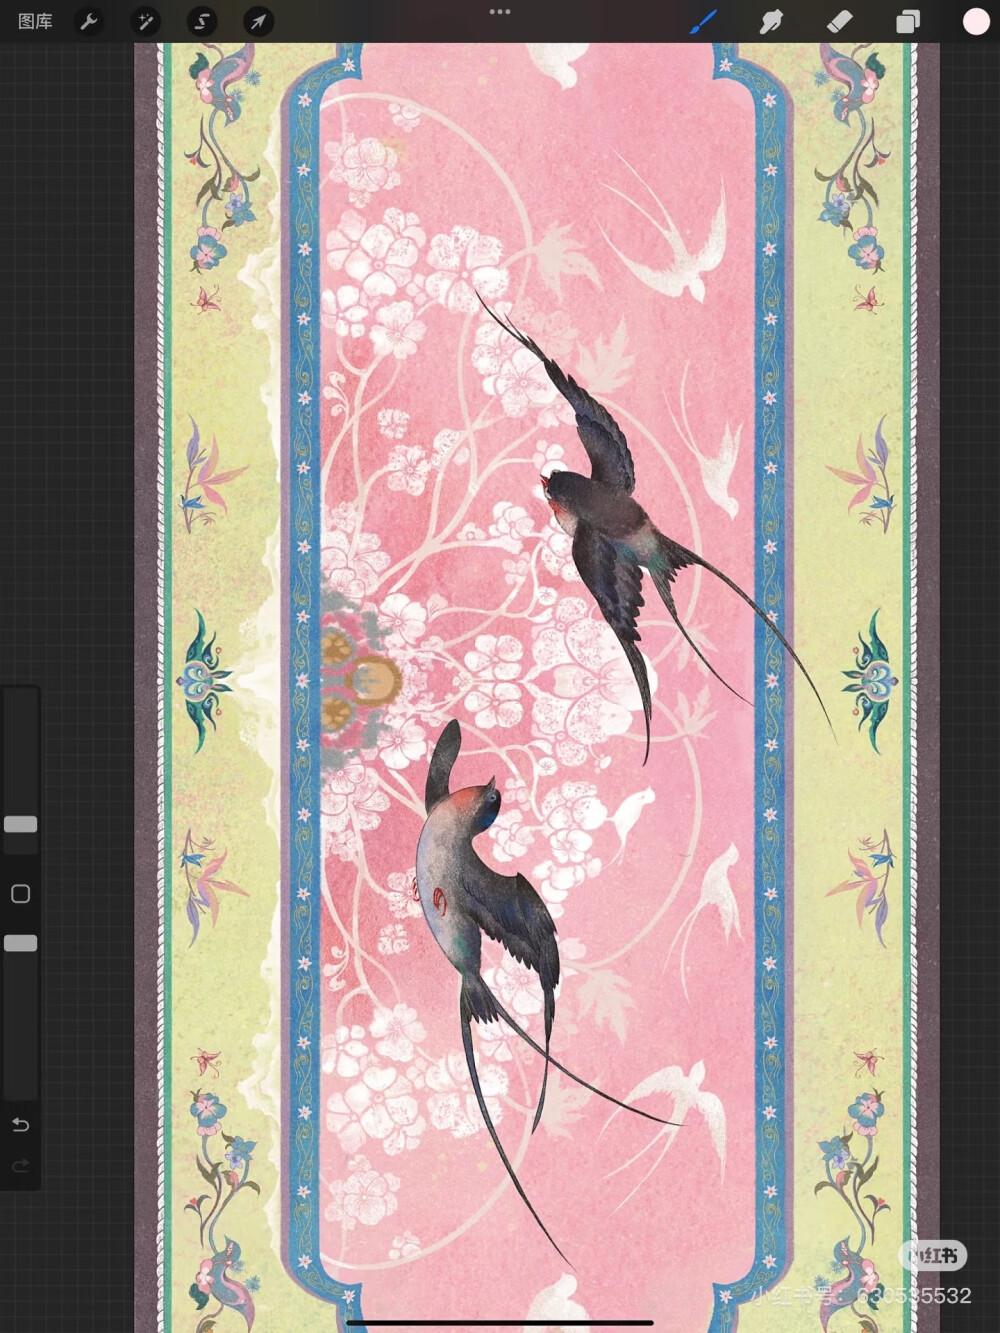Open the 图库 gallery
Screen dimensions: 1000x1333
click(x=35, y=21)
